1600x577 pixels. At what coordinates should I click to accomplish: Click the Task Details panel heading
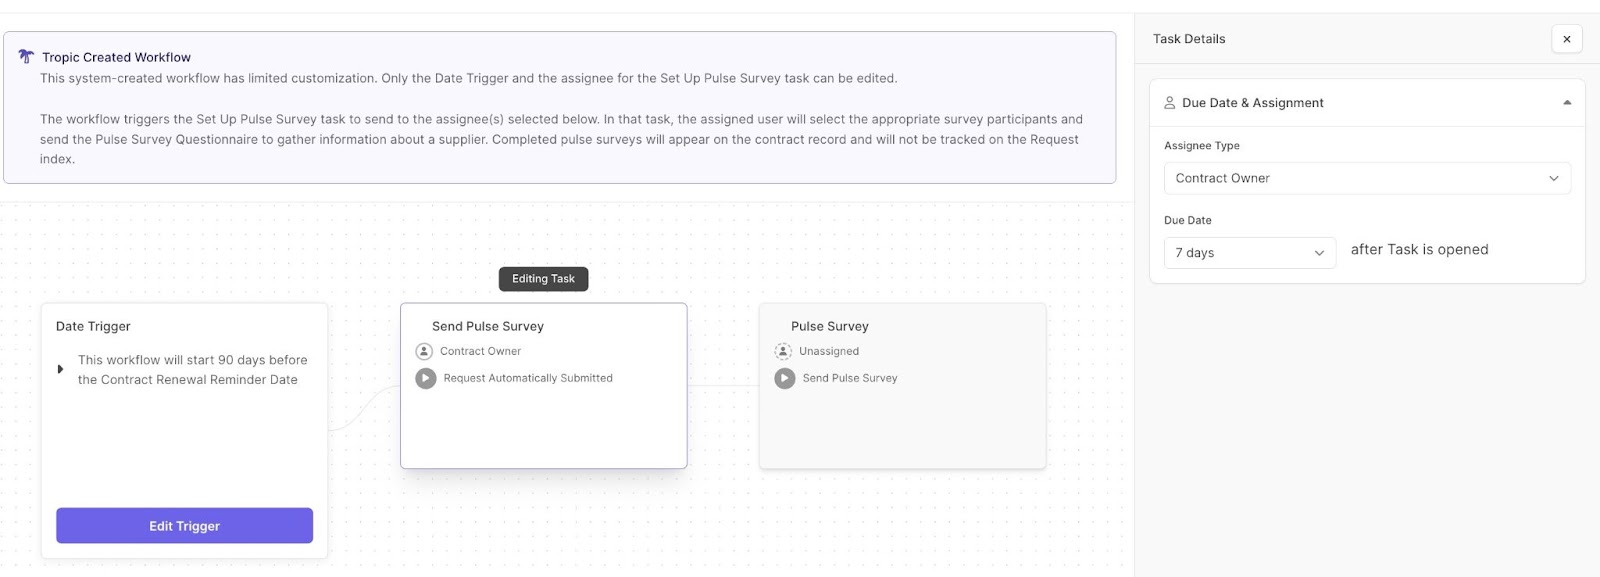1188,39
